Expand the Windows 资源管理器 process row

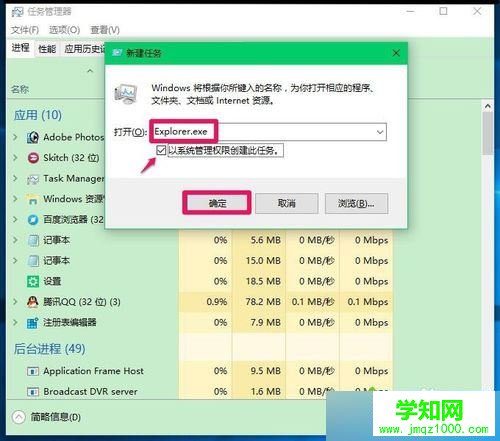[x=15, y=199]
